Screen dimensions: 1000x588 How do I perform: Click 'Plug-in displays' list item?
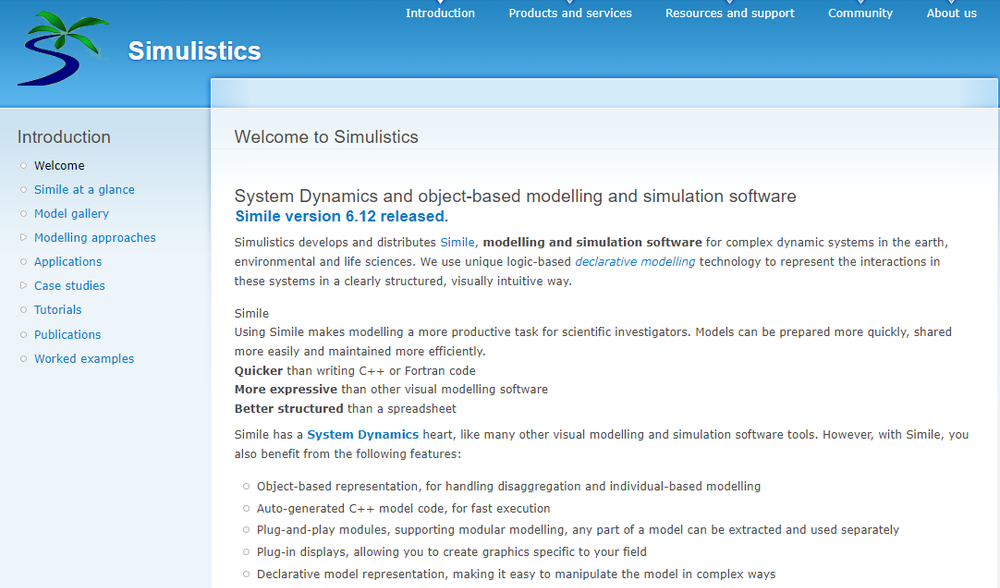click(452, 552)
